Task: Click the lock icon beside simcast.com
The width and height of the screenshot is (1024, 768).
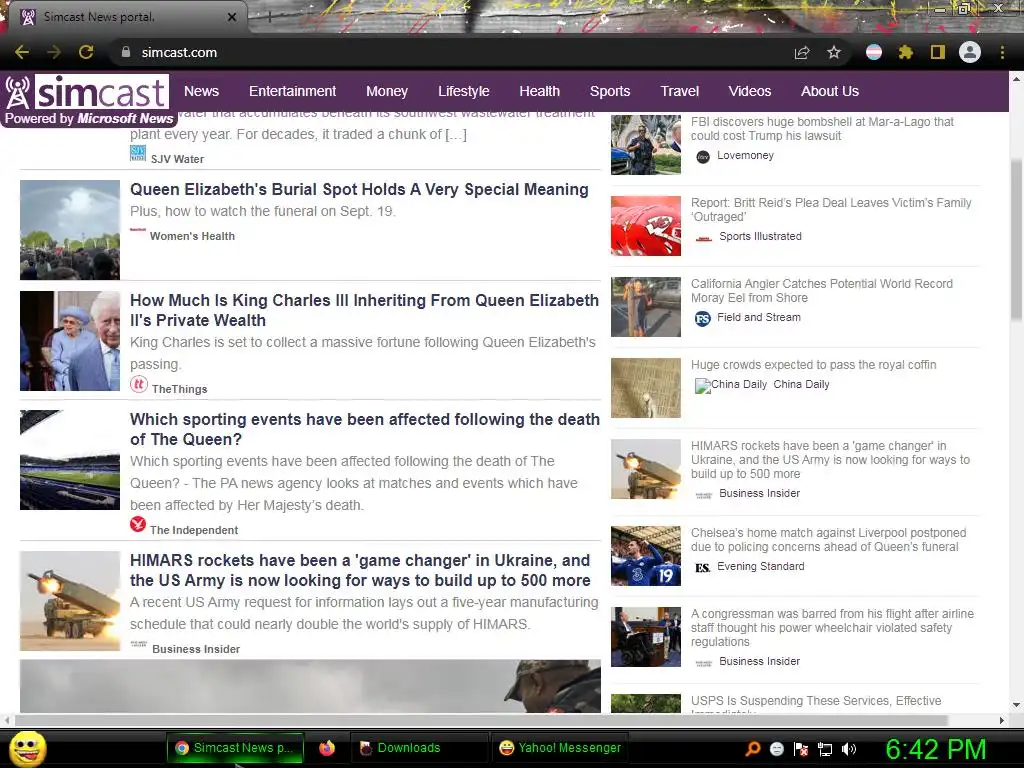Action: (126, 52)
